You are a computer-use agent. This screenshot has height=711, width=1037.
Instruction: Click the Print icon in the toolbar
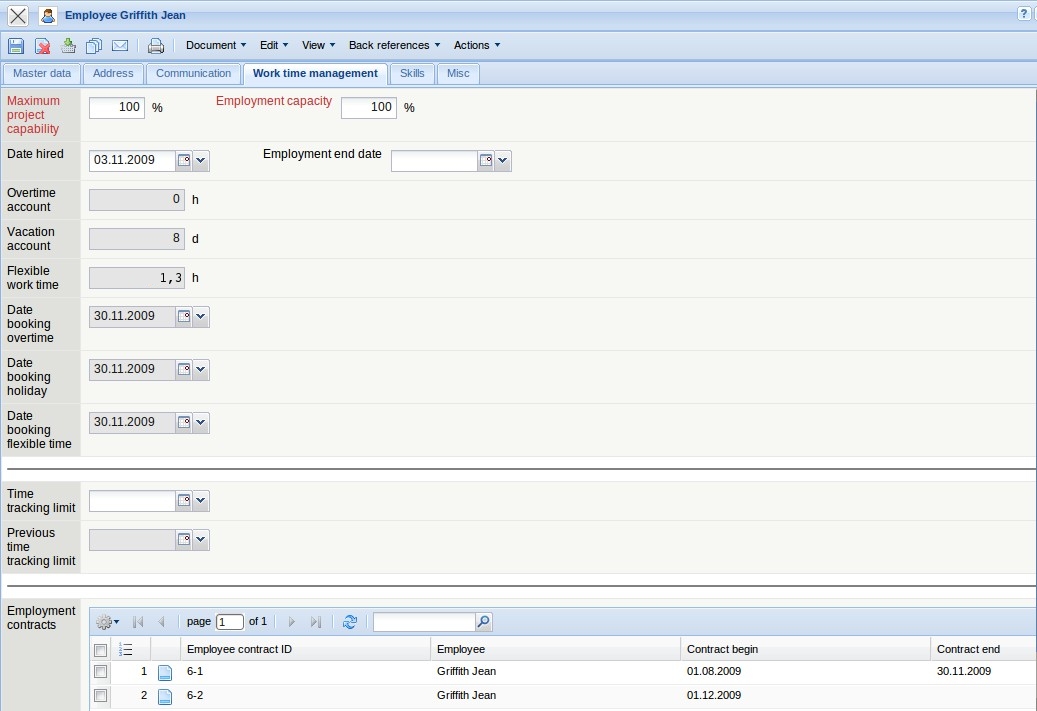(x=155, y=46)
